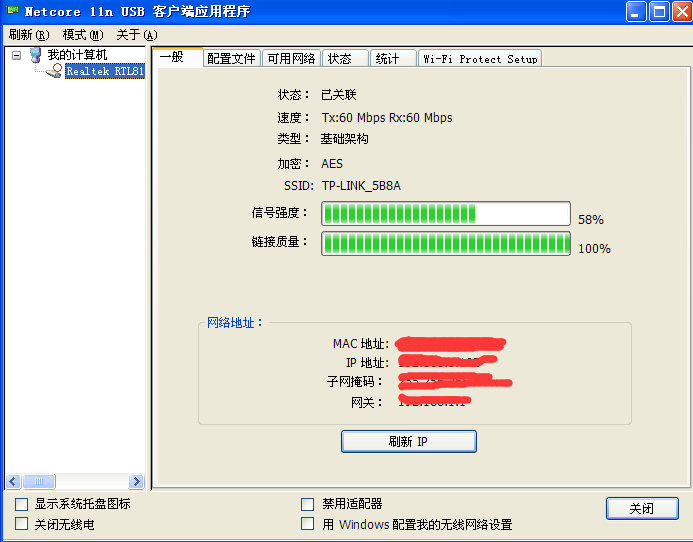This screenshot has height=542, width=693.
Task: Switch to the 一般 tab
Action: pyautogui.click(x=177, y=57)
